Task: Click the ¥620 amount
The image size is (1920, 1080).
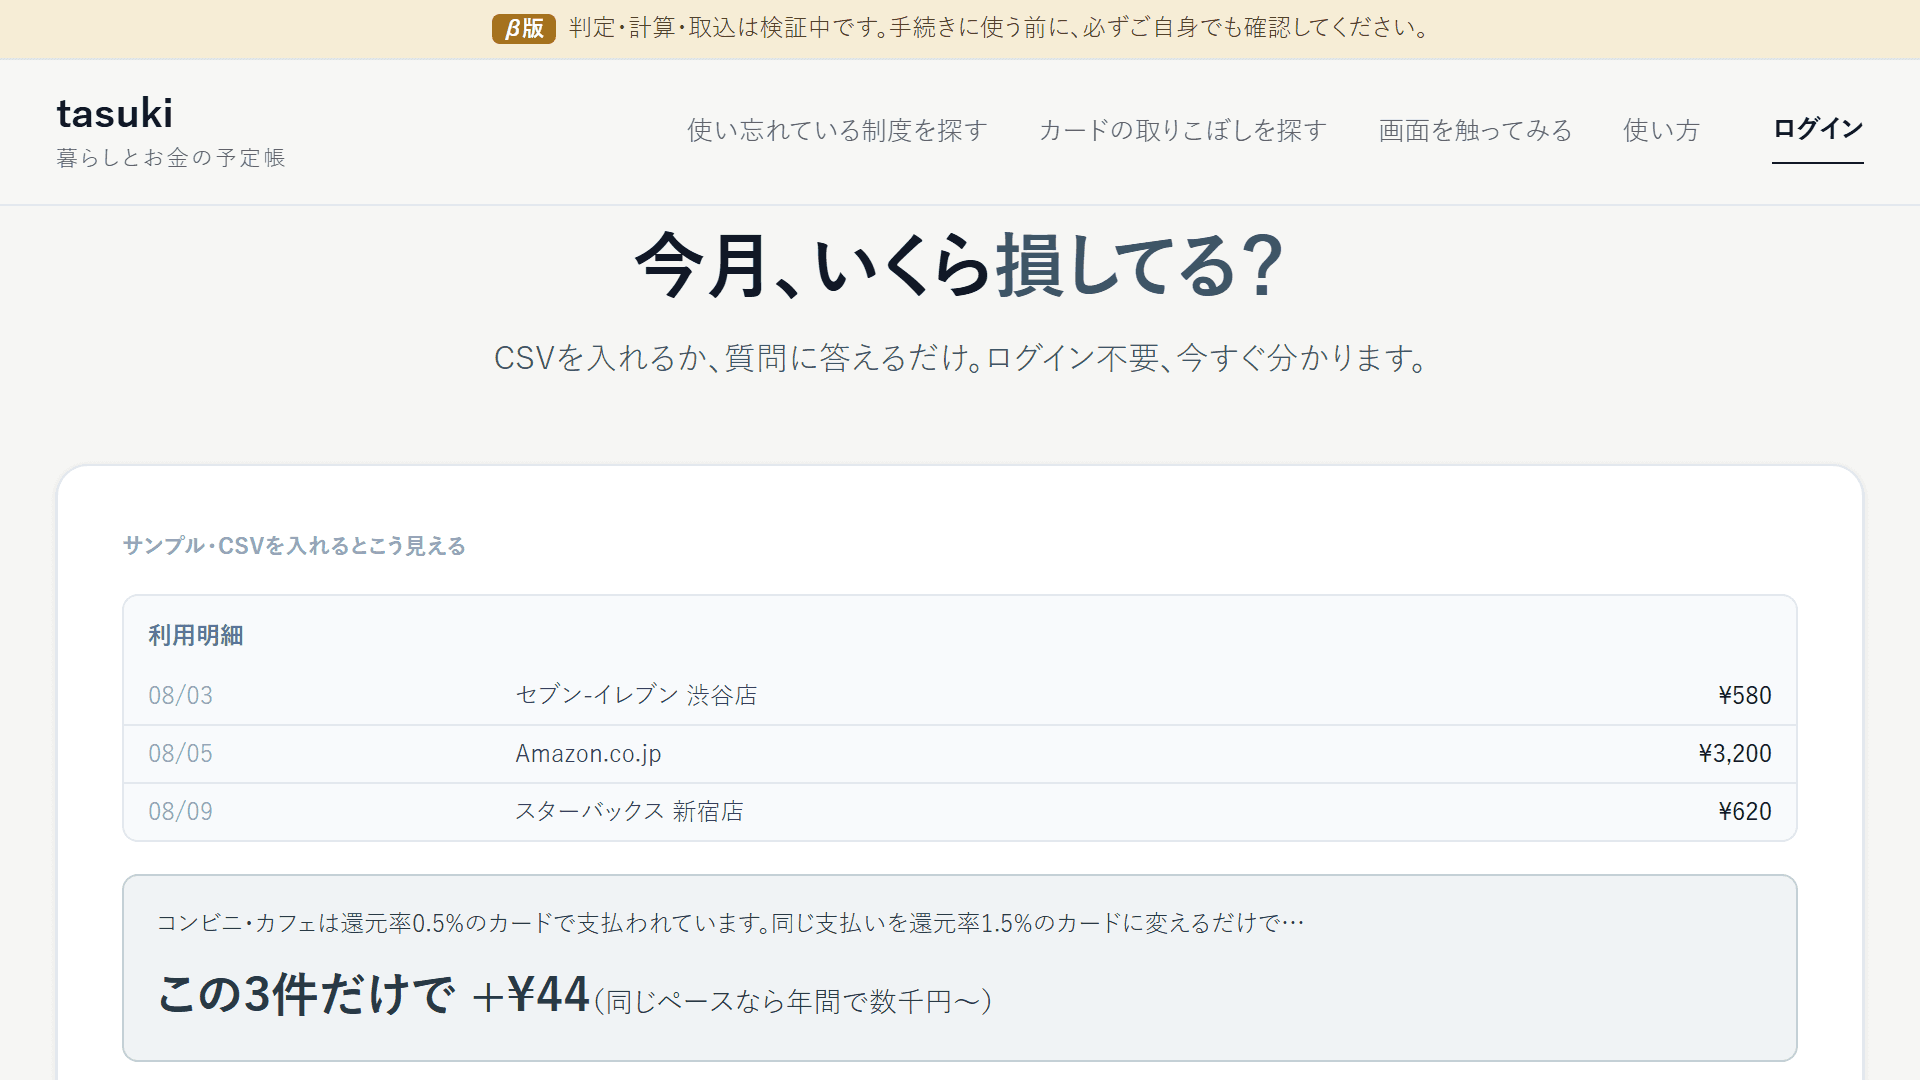Action: click(x=1745, y=812)
